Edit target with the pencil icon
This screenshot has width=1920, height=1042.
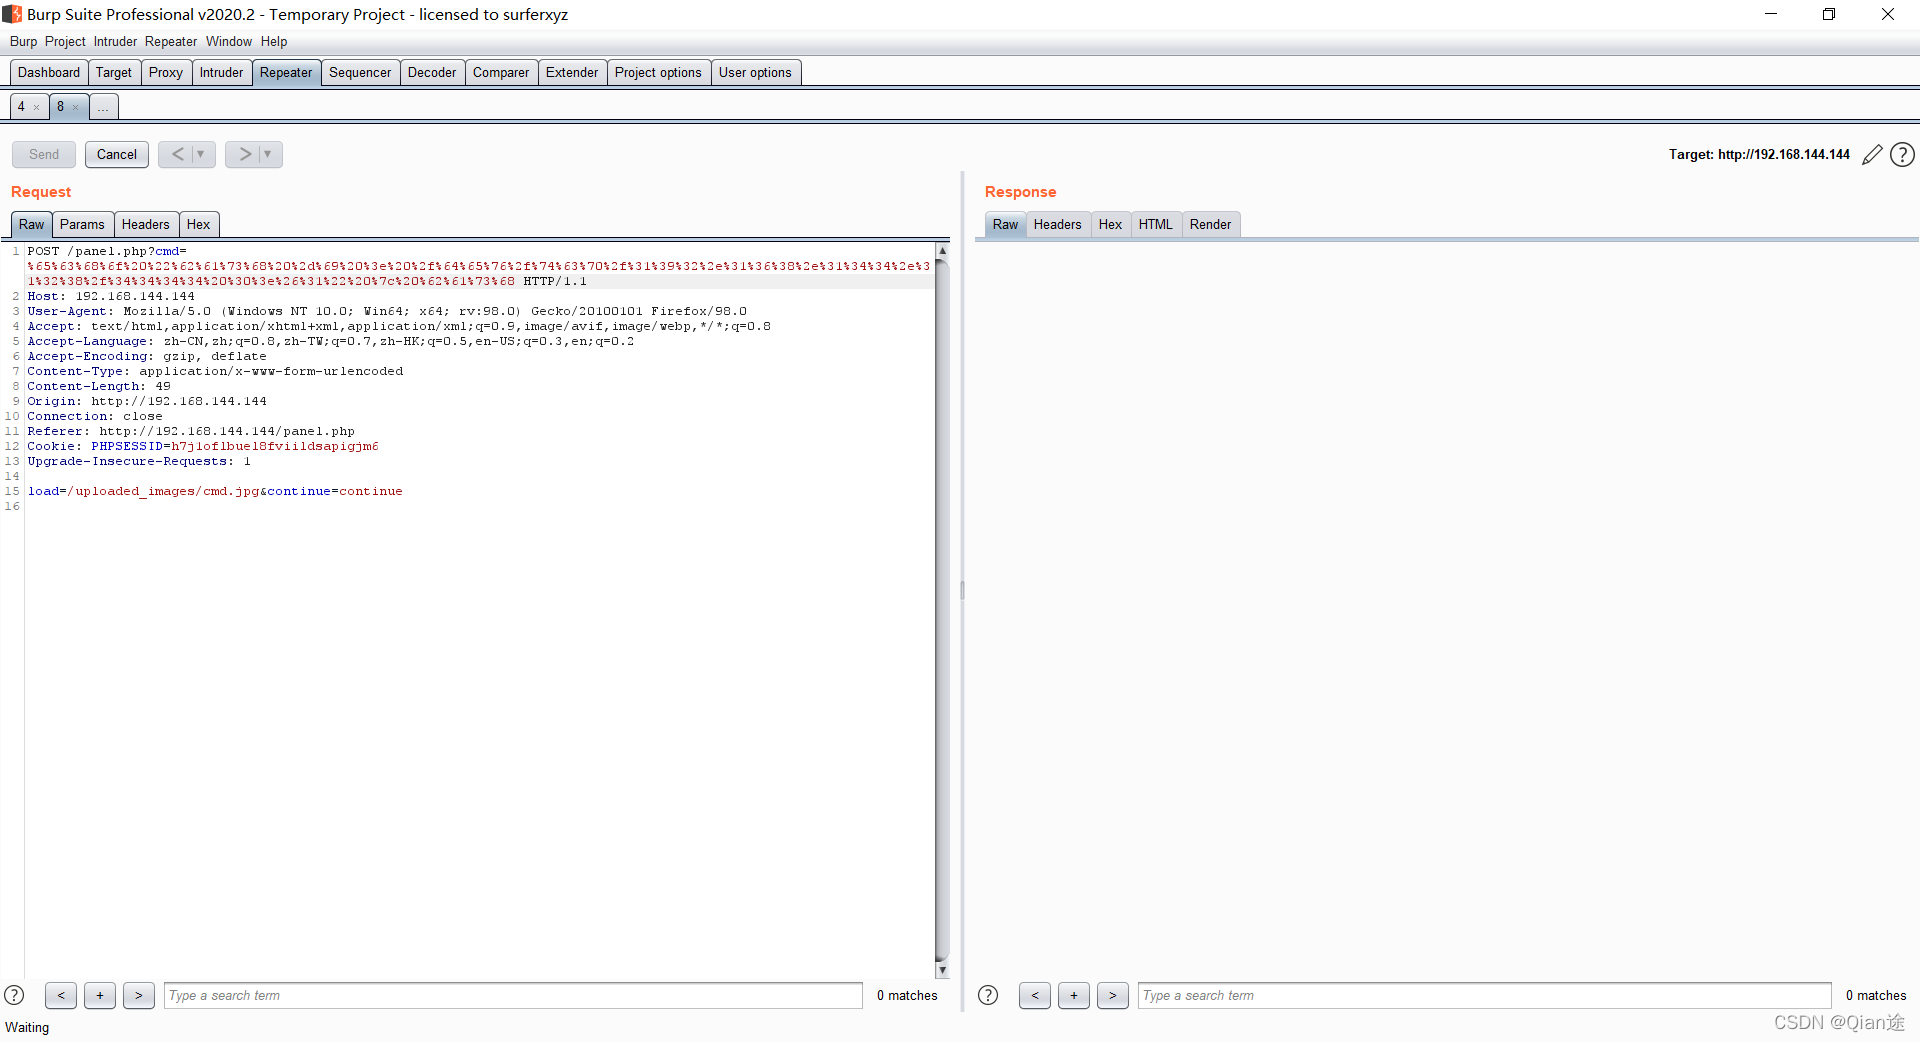pos(1872,155)
